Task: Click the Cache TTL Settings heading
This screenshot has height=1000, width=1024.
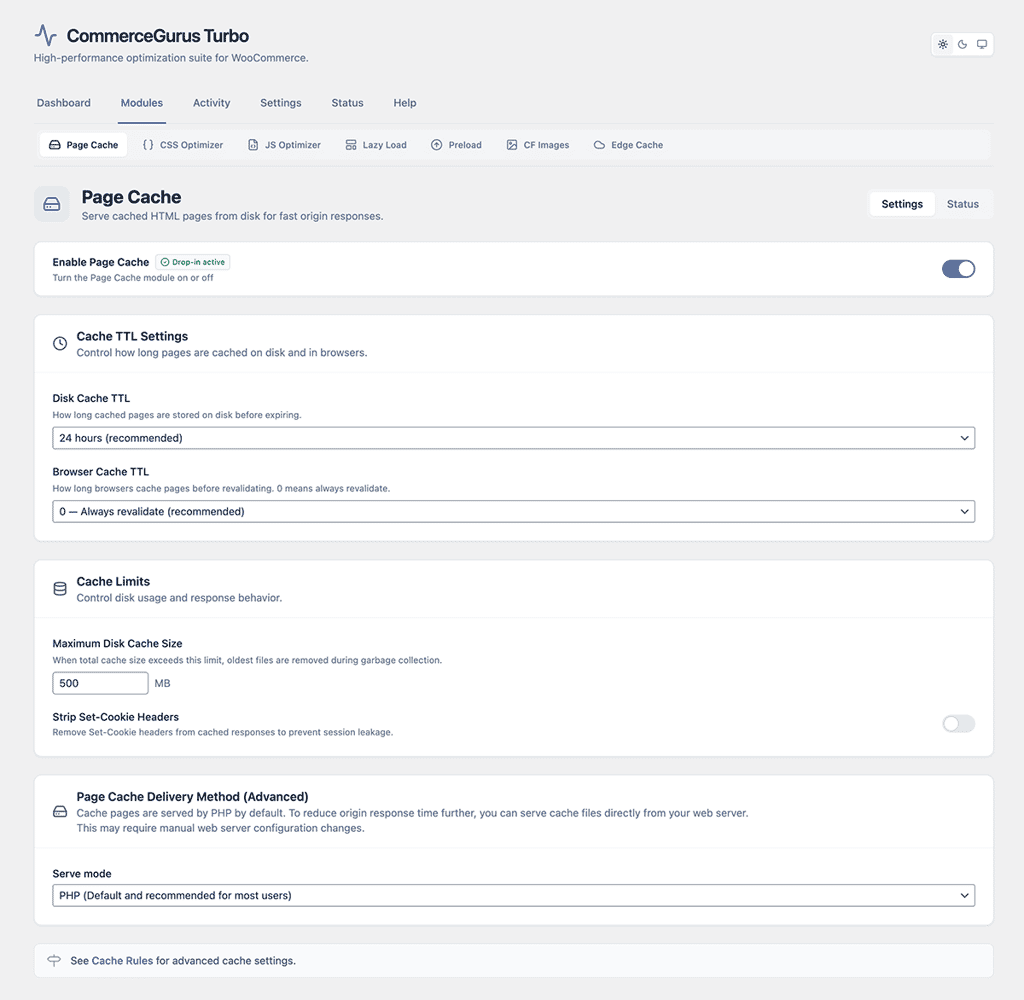Action: [132, 336]
